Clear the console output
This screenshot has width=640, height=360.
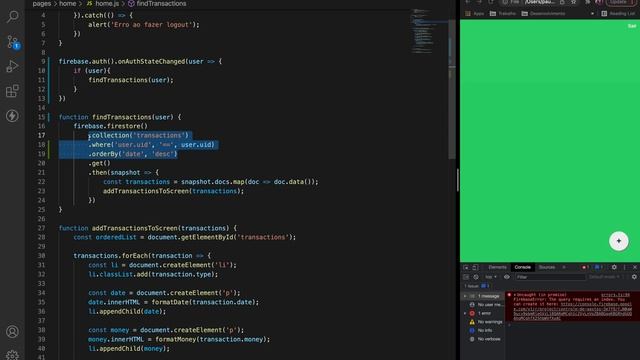(x=476, y=277)
